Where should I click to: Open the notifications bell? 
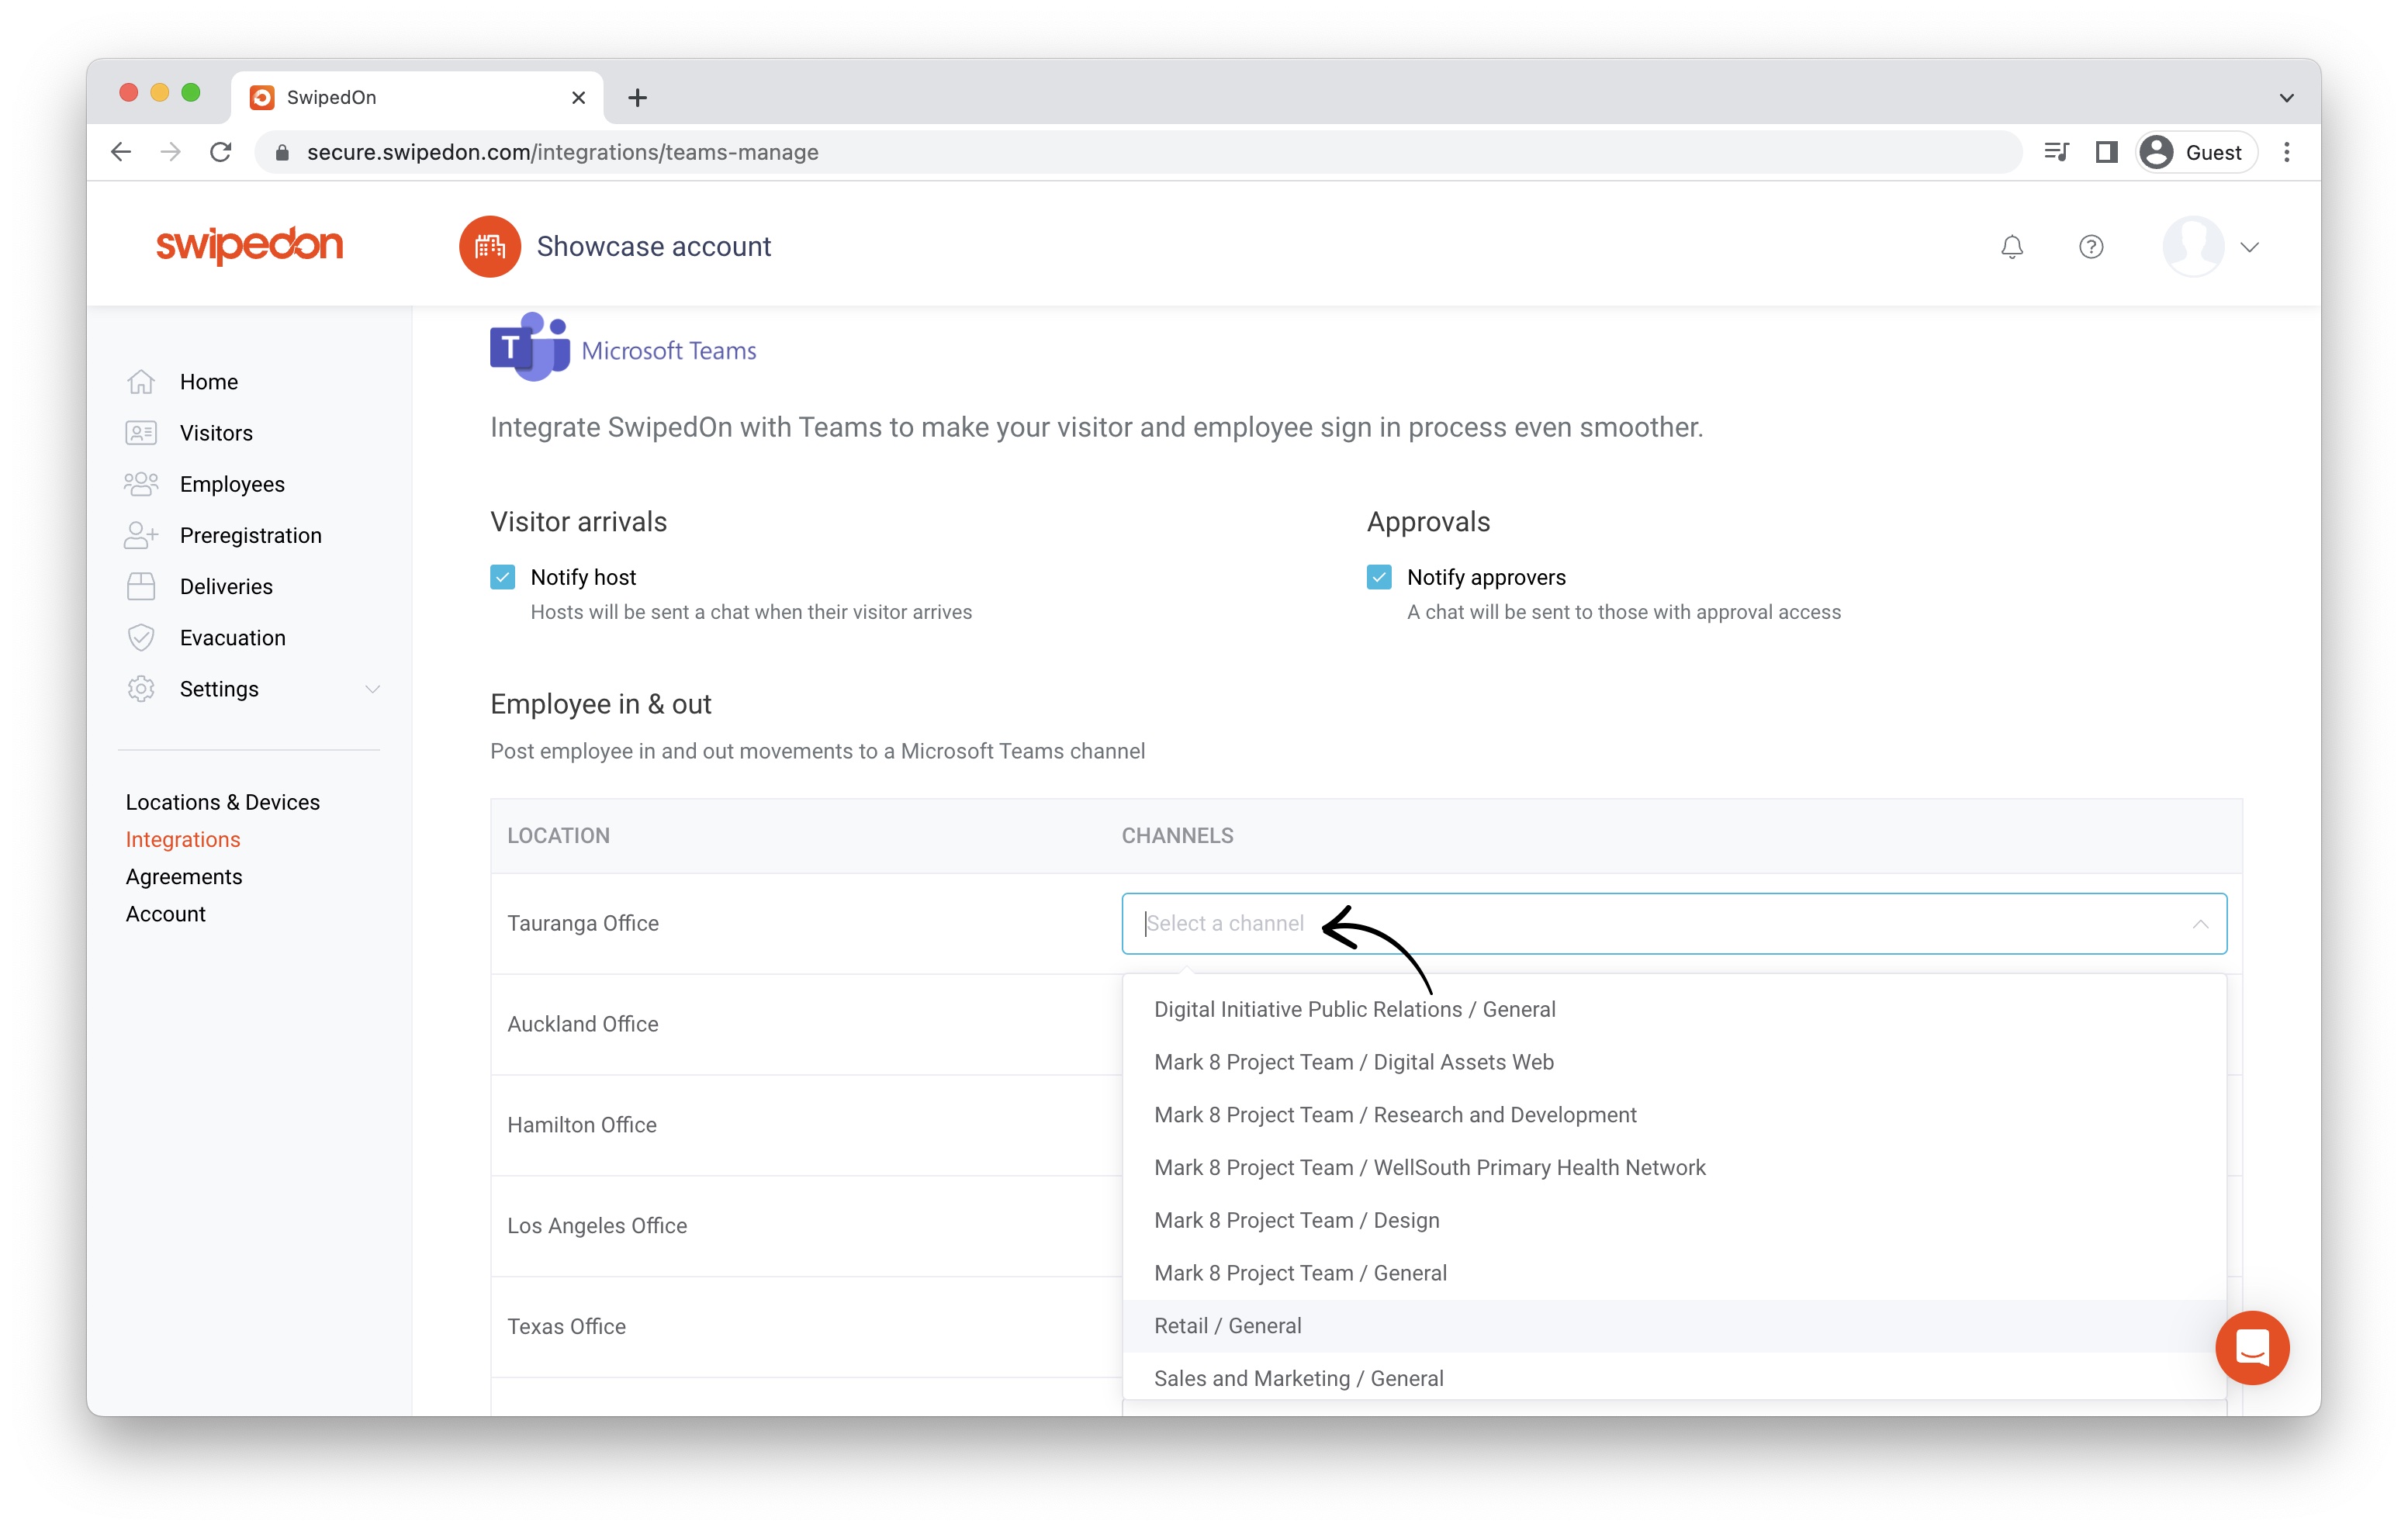(2011, 246)
